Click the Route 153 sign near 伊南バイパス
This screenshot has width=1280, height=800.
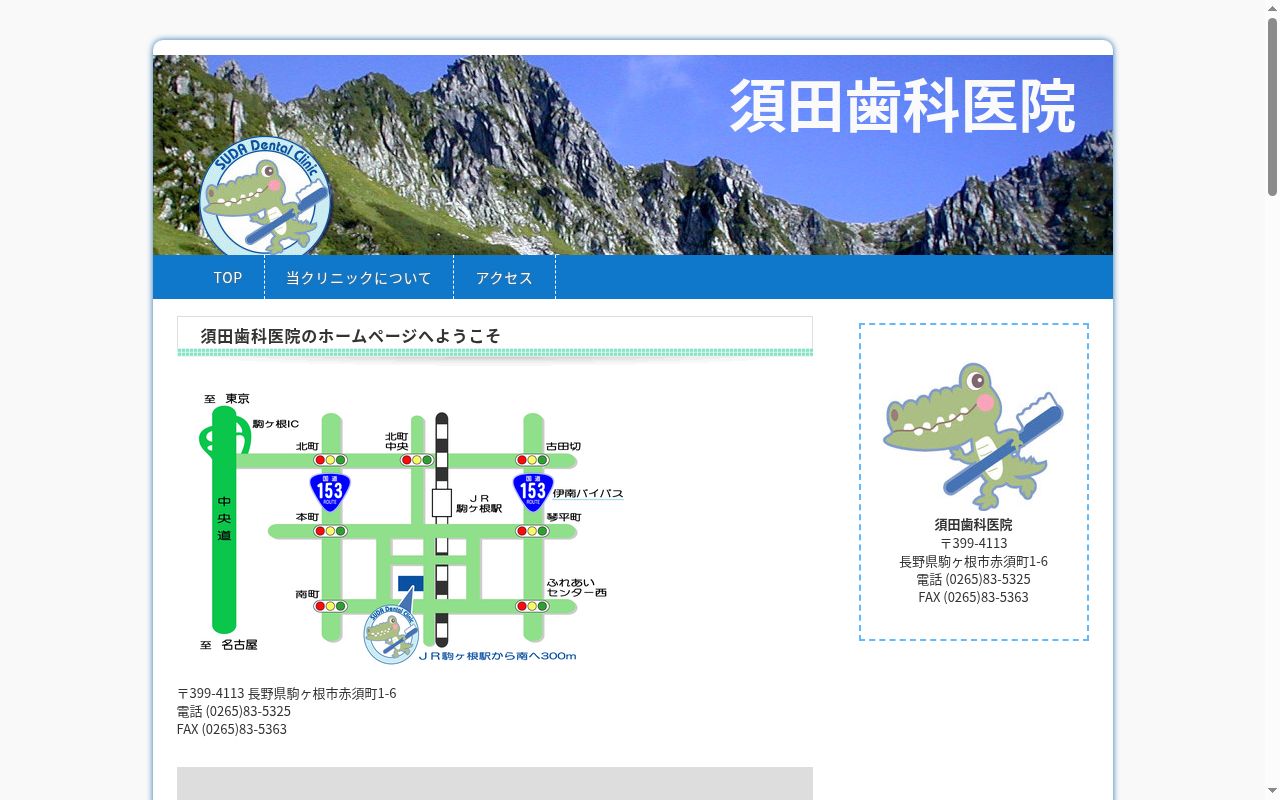coord(533,490)
